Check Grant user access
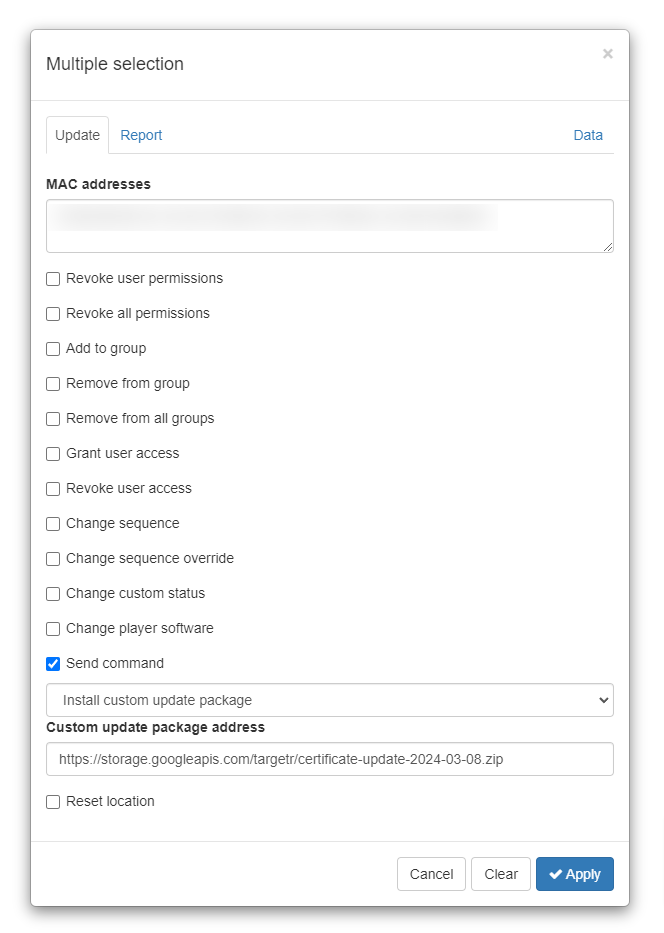This screenshot has width=664, height=933. click(53, 454)
